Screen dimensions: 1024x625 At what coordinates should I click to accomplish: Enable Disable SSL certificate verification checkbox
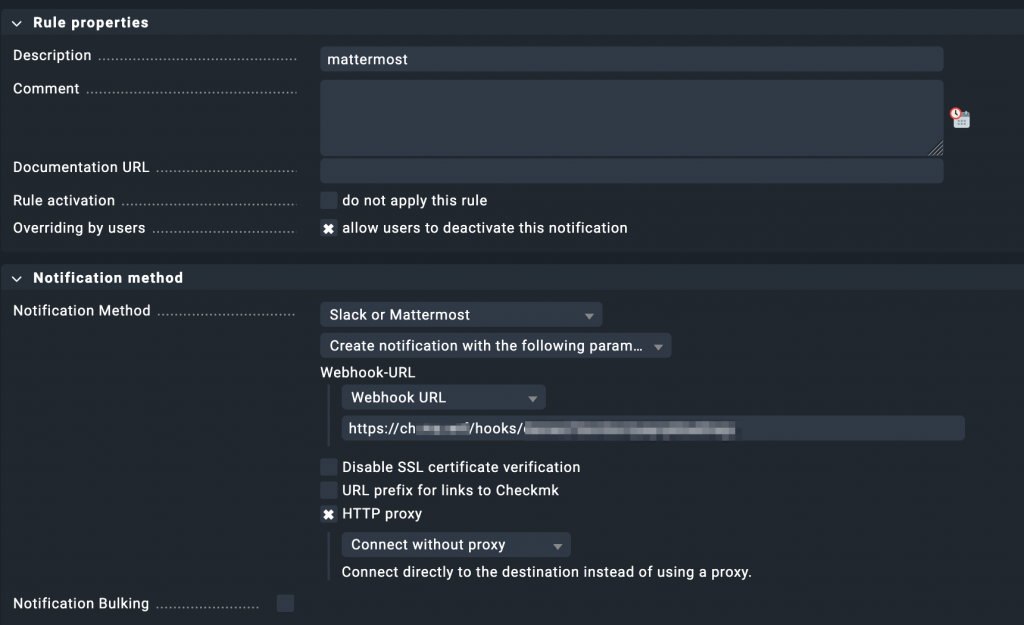point(328,467)
